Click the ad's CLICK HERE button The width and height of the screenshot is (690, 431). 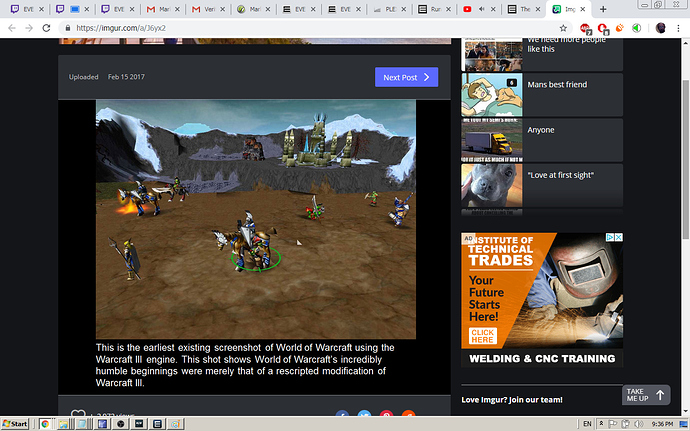pos(482,336)
